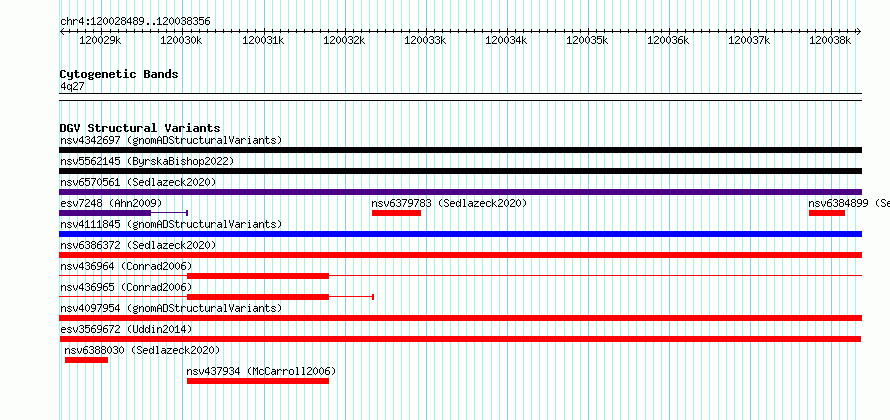Screen dimensions: 890x420
Task: Click the blue nsv4111845 gnomAD bar
Action: tap(460, 234)
